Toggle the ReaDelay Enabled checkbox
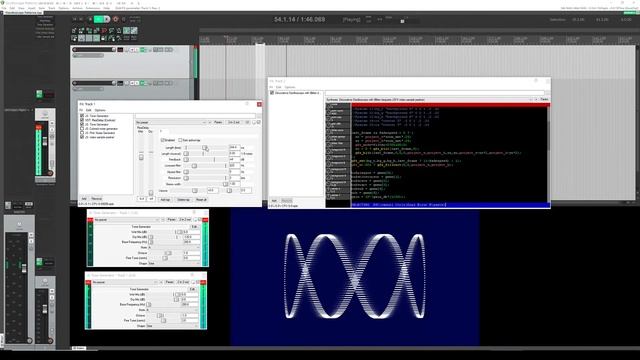Viewport: 640px width, 360px height. [162, 140]
